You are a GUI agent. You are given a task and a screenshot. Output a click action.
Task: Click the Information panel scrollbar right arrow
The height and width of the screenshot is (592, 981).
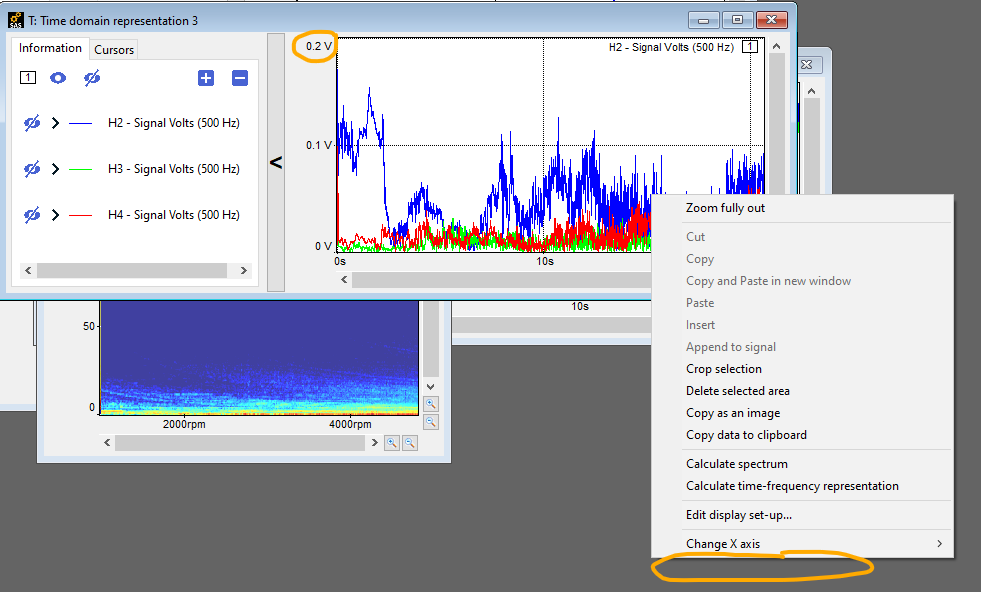coord(244,270)
